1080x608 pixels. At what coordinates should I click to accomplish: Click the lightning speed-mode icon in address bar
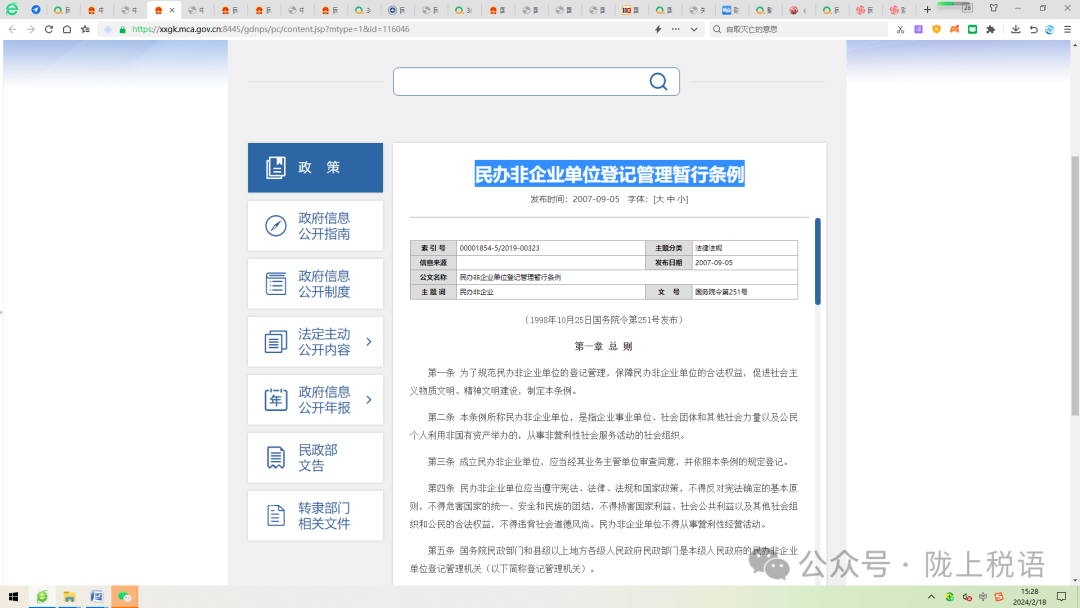click(x=658, y=29)
